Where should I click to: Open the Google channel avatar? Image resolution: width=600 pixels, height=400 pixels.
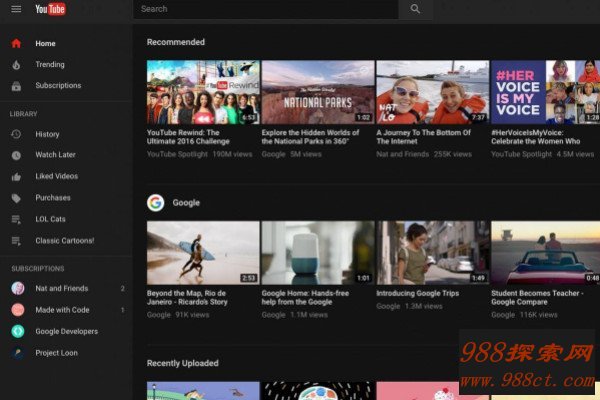coord(156,203)
